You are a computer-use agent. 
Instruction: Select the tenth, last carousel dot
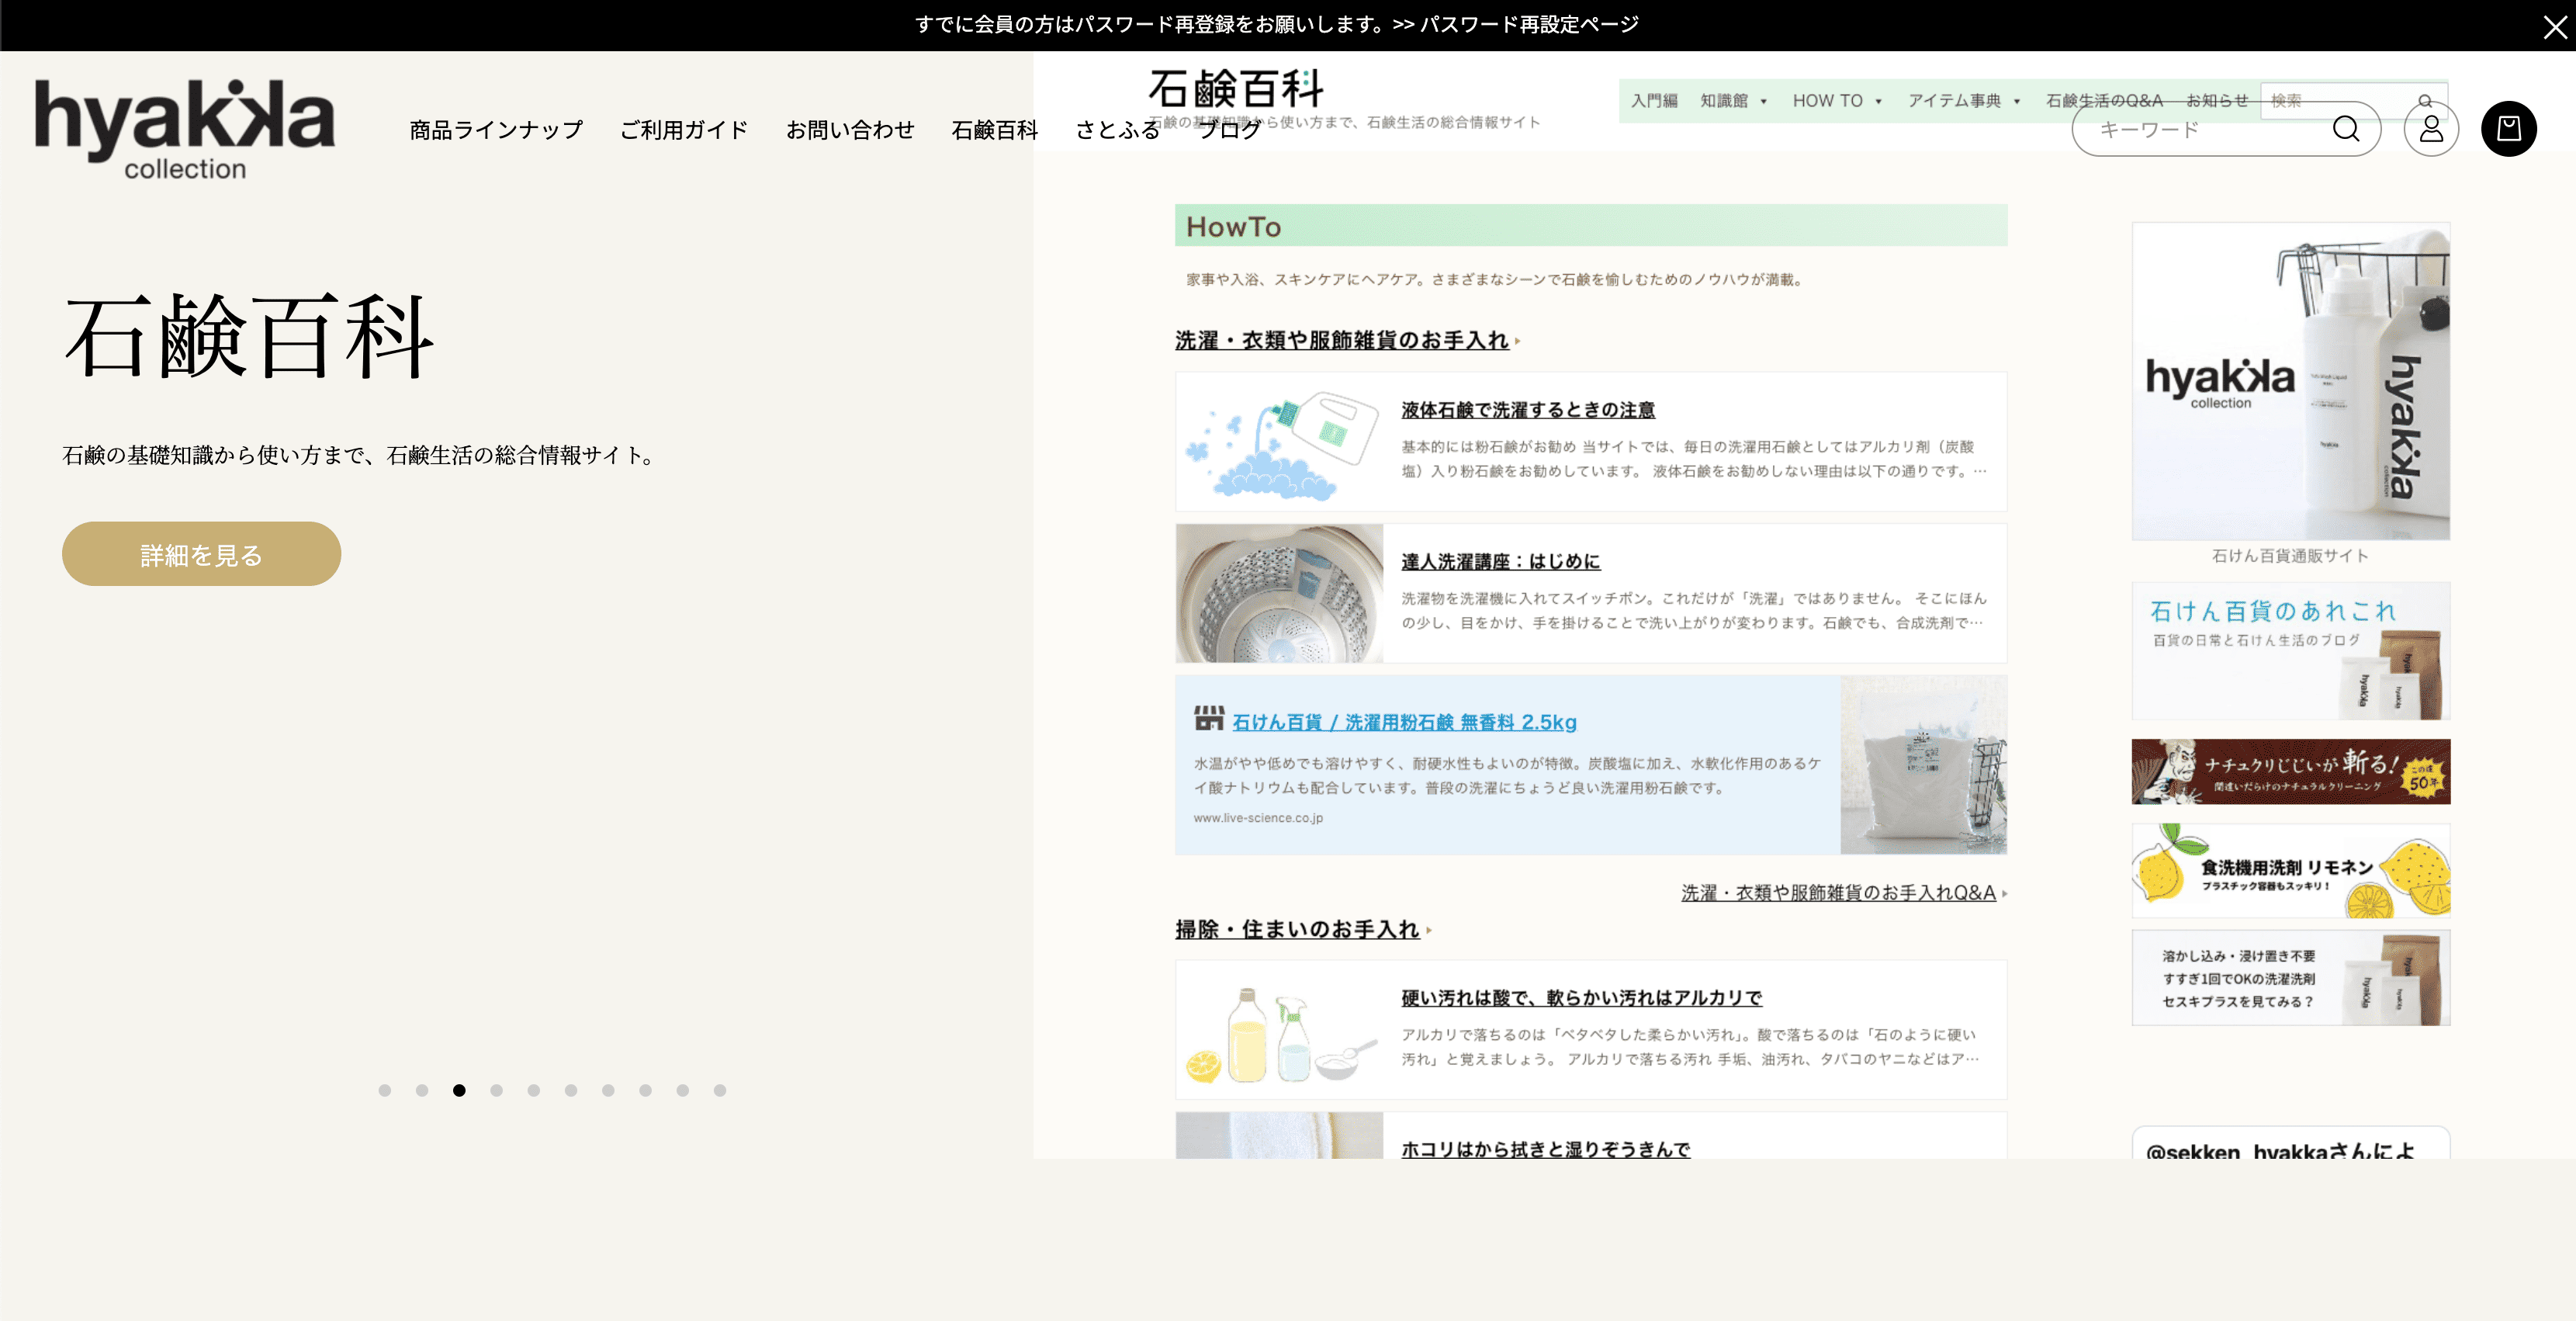point(720,1090)
